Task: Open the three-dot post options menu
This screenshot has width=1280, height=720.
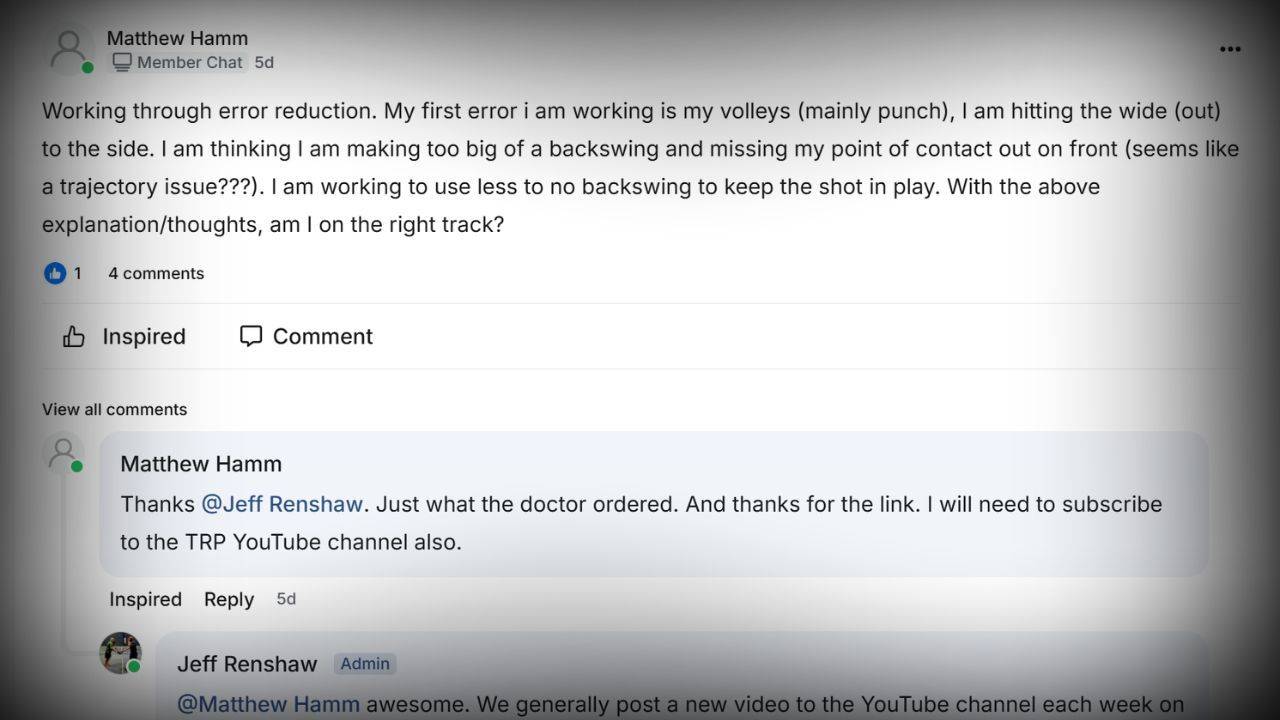Action: [x=1230, y=49]
